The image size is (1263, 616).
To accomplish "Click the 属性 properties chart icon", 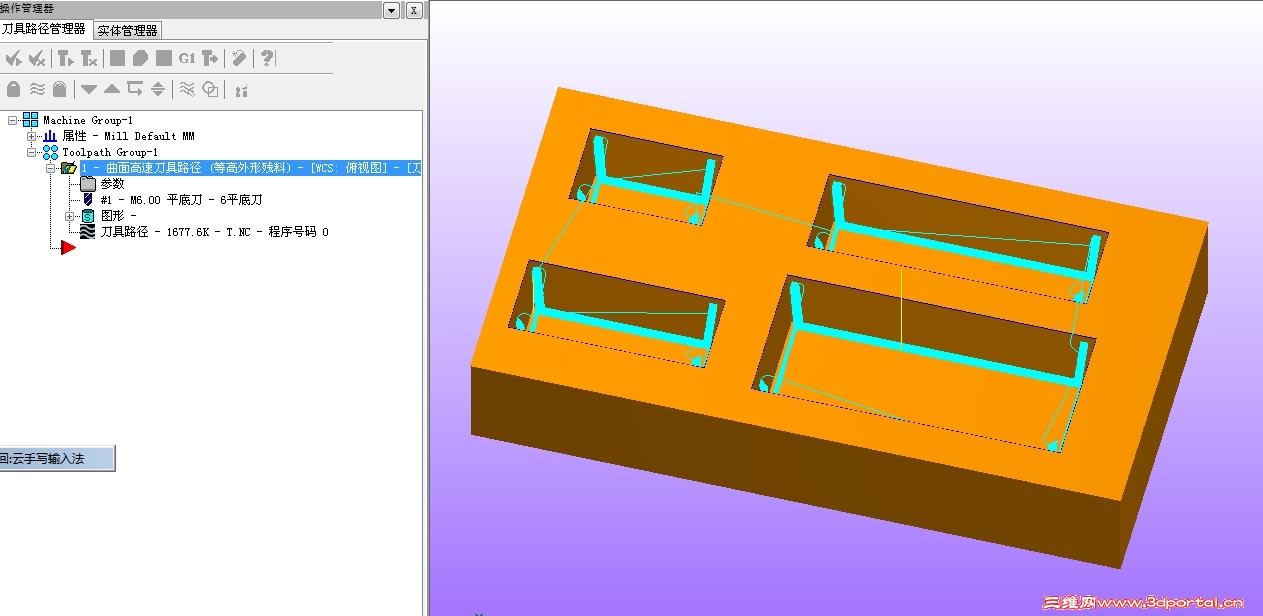I will 50,136.
